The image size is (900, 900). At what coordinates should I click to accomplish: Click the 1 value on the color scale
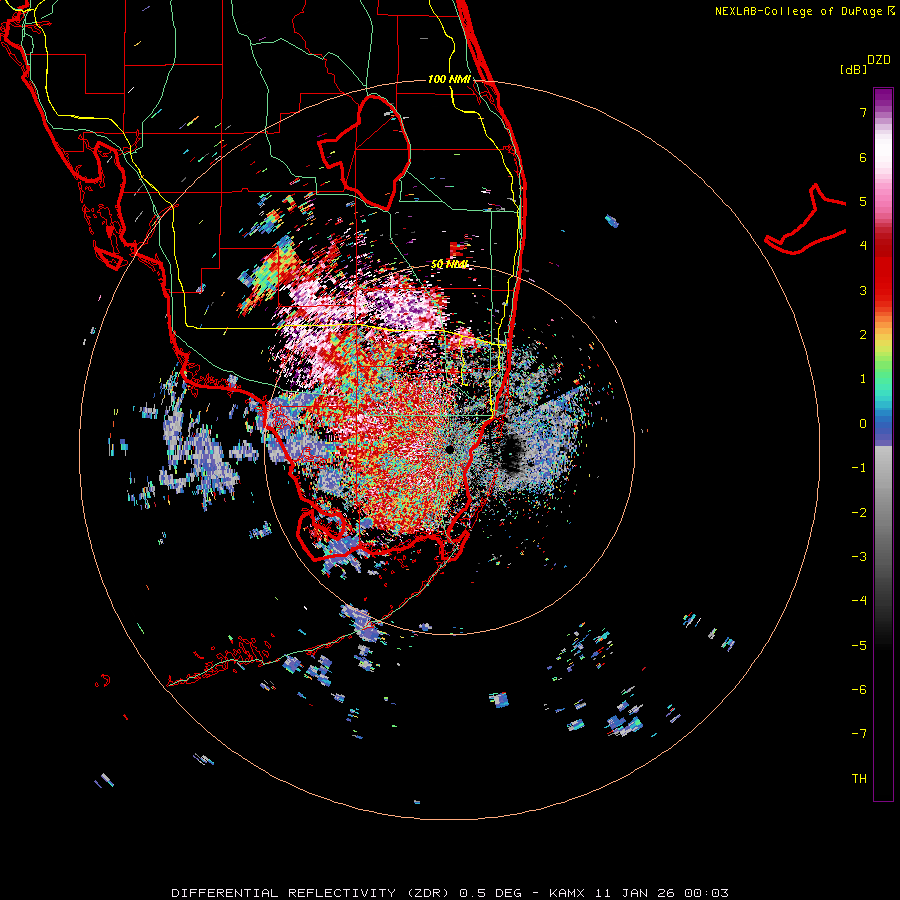(863, 379)
